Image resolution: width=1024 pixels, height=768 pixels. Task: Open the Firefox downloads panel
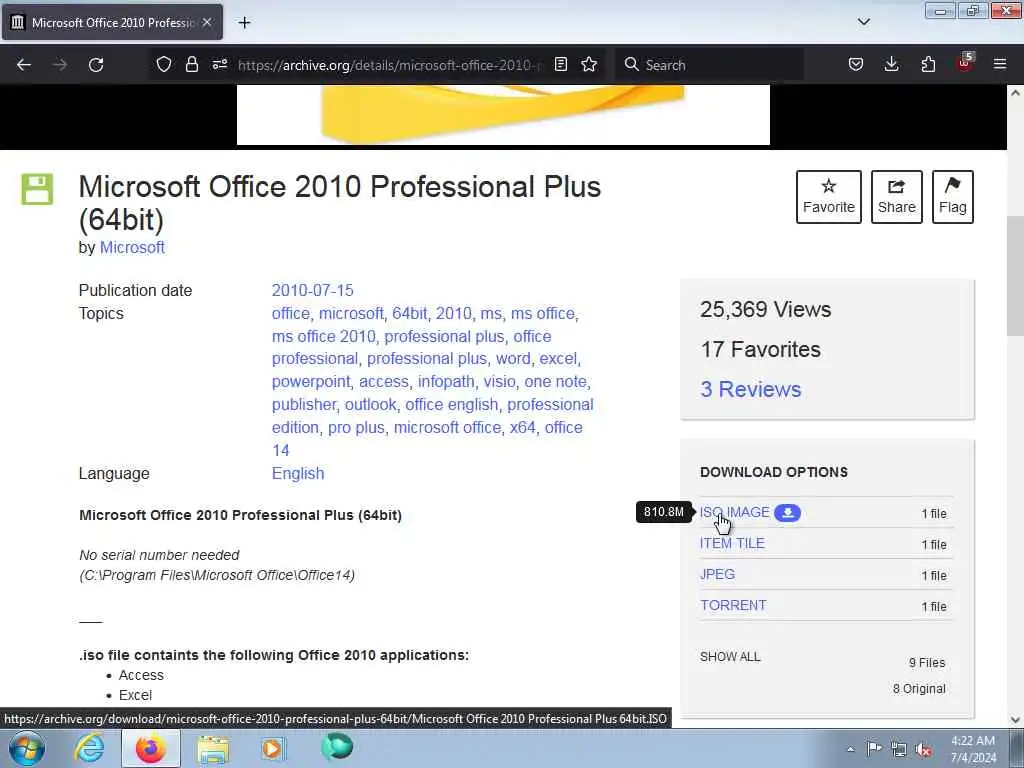[x=891, y=64]
